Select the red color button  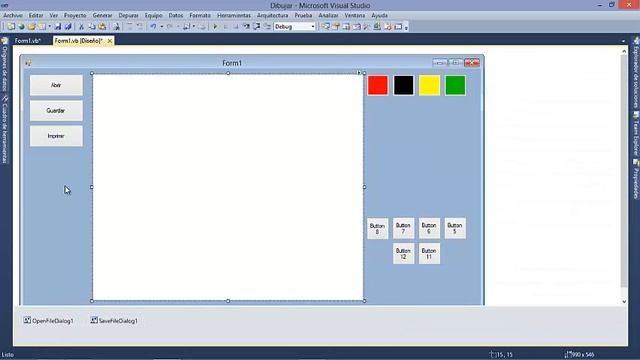click(x=378, y=85)
